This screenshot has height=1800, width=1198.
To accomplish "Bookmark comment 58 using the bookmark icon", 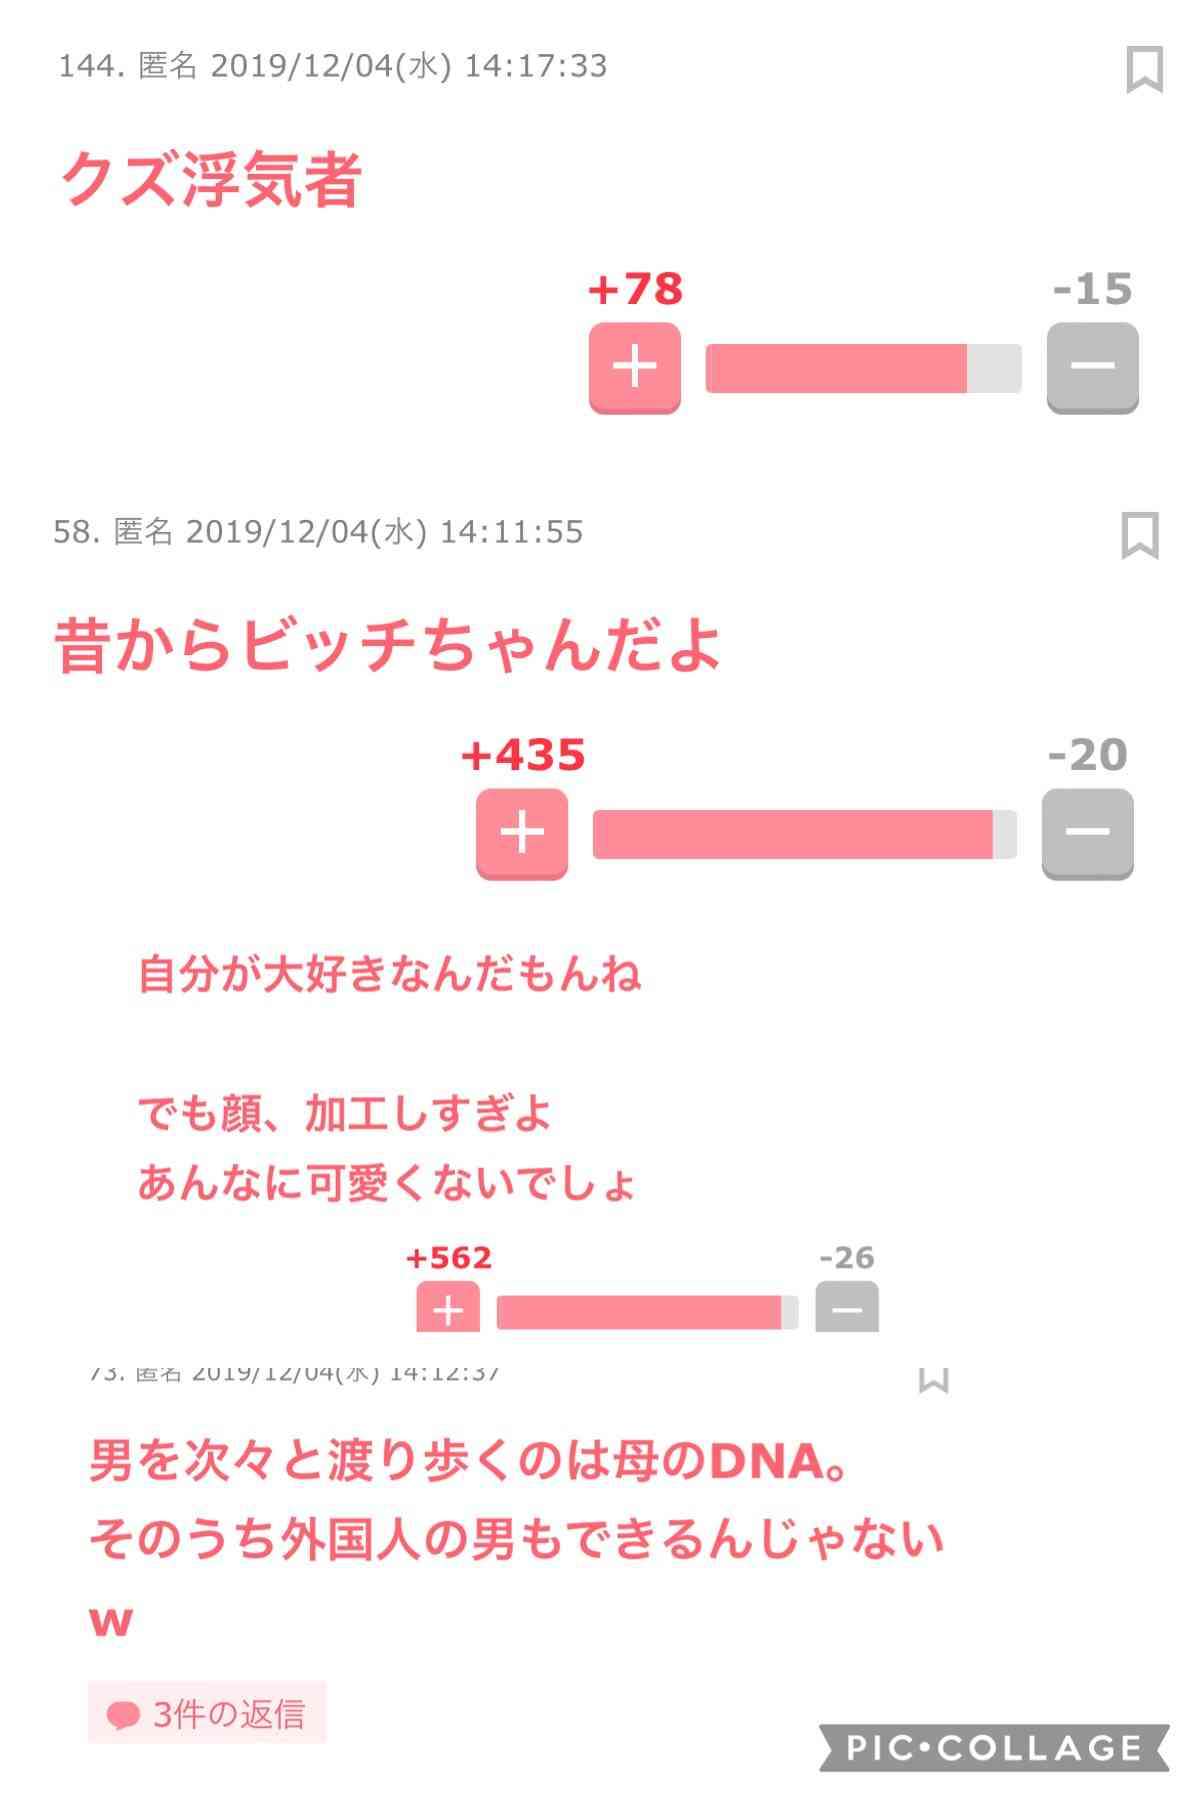I will coord(1139,535).
